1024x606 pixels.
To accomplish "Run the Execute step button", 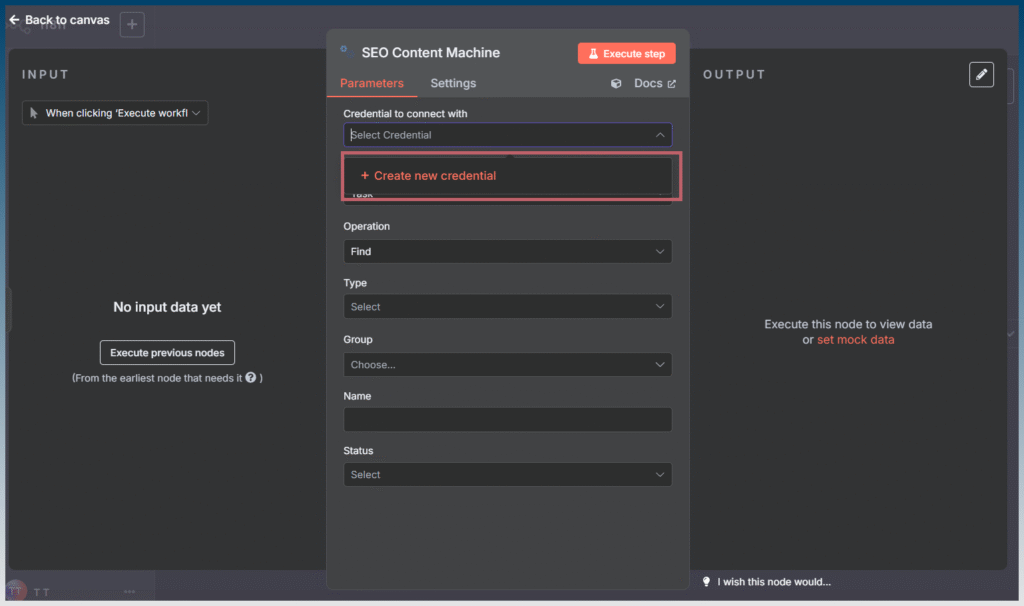I will (626, 54).
